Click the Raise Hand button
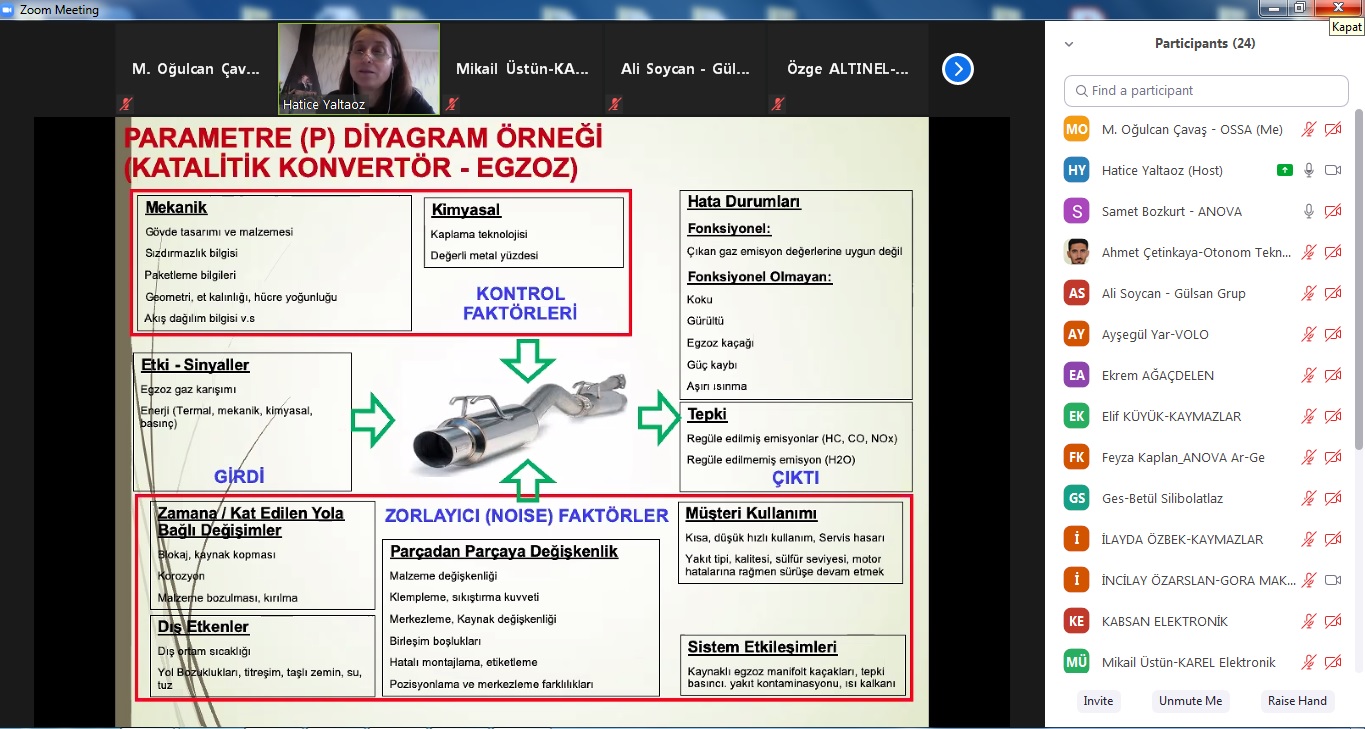The width and height of the screenshot is (1365, 729). [x=1297, y=701]
